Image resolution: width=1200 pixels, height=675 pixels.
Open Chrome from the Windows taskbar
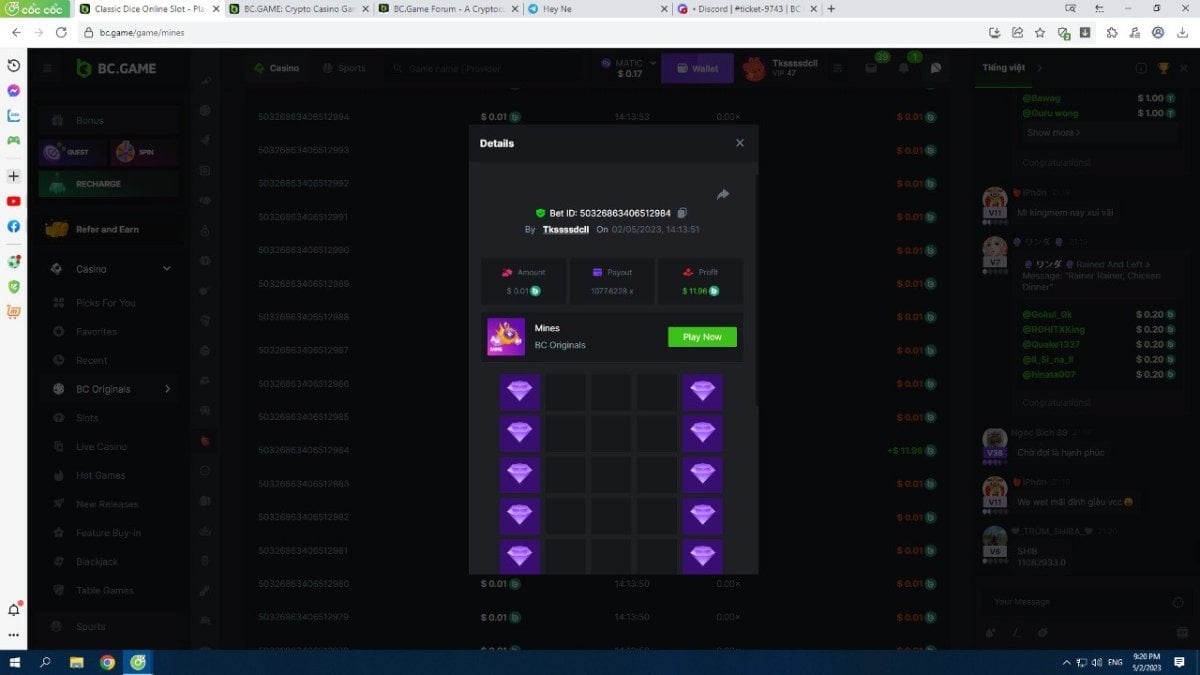coord(107,662)
